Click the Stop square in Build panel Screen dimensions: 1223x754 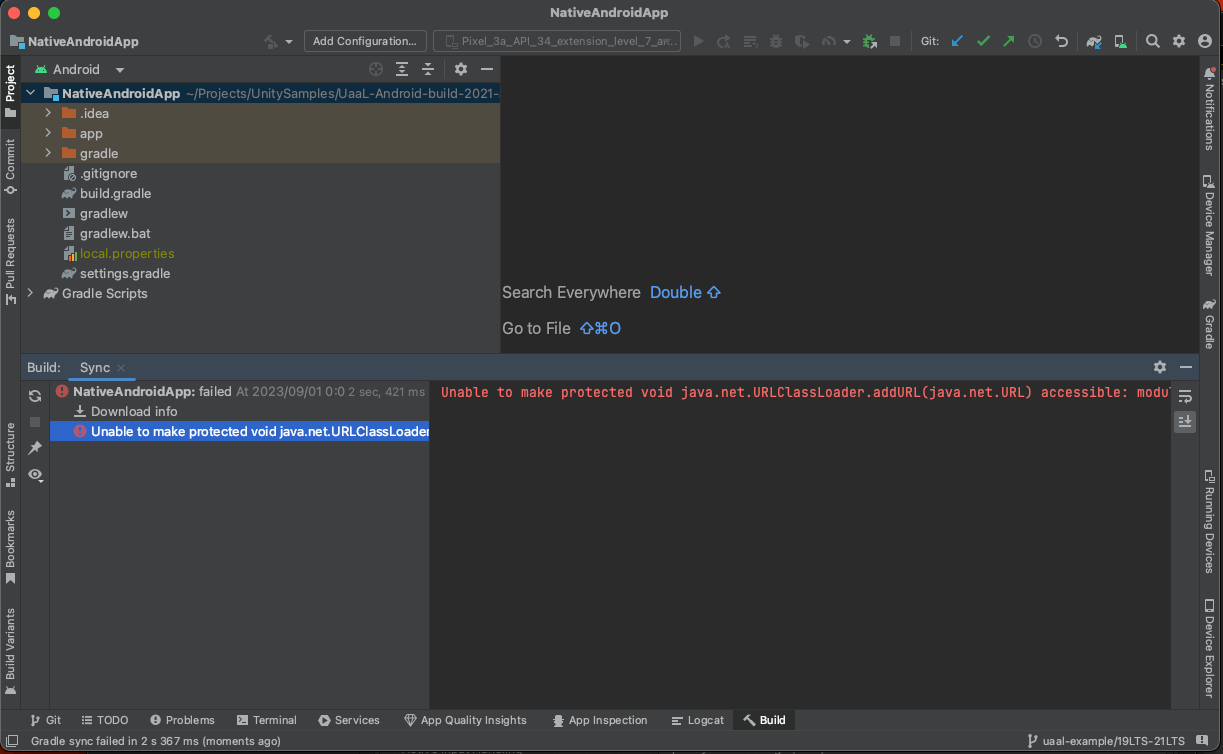pyautogui.click(x=35, y=422)
